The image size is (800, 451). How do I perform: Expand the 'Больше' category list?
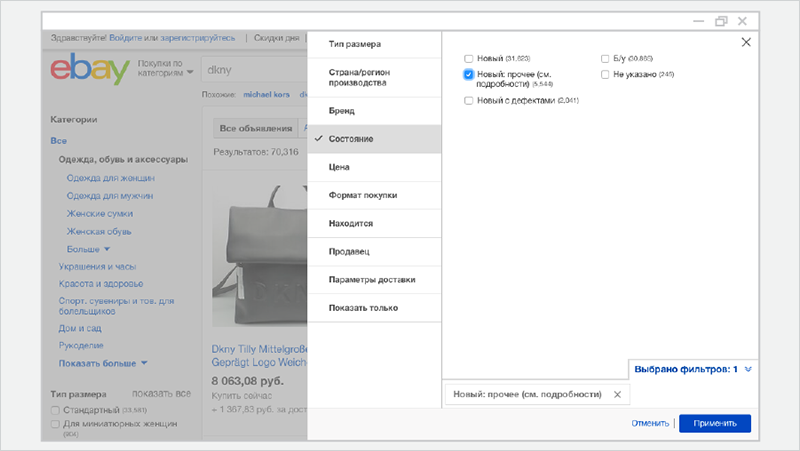coord(88,249)
